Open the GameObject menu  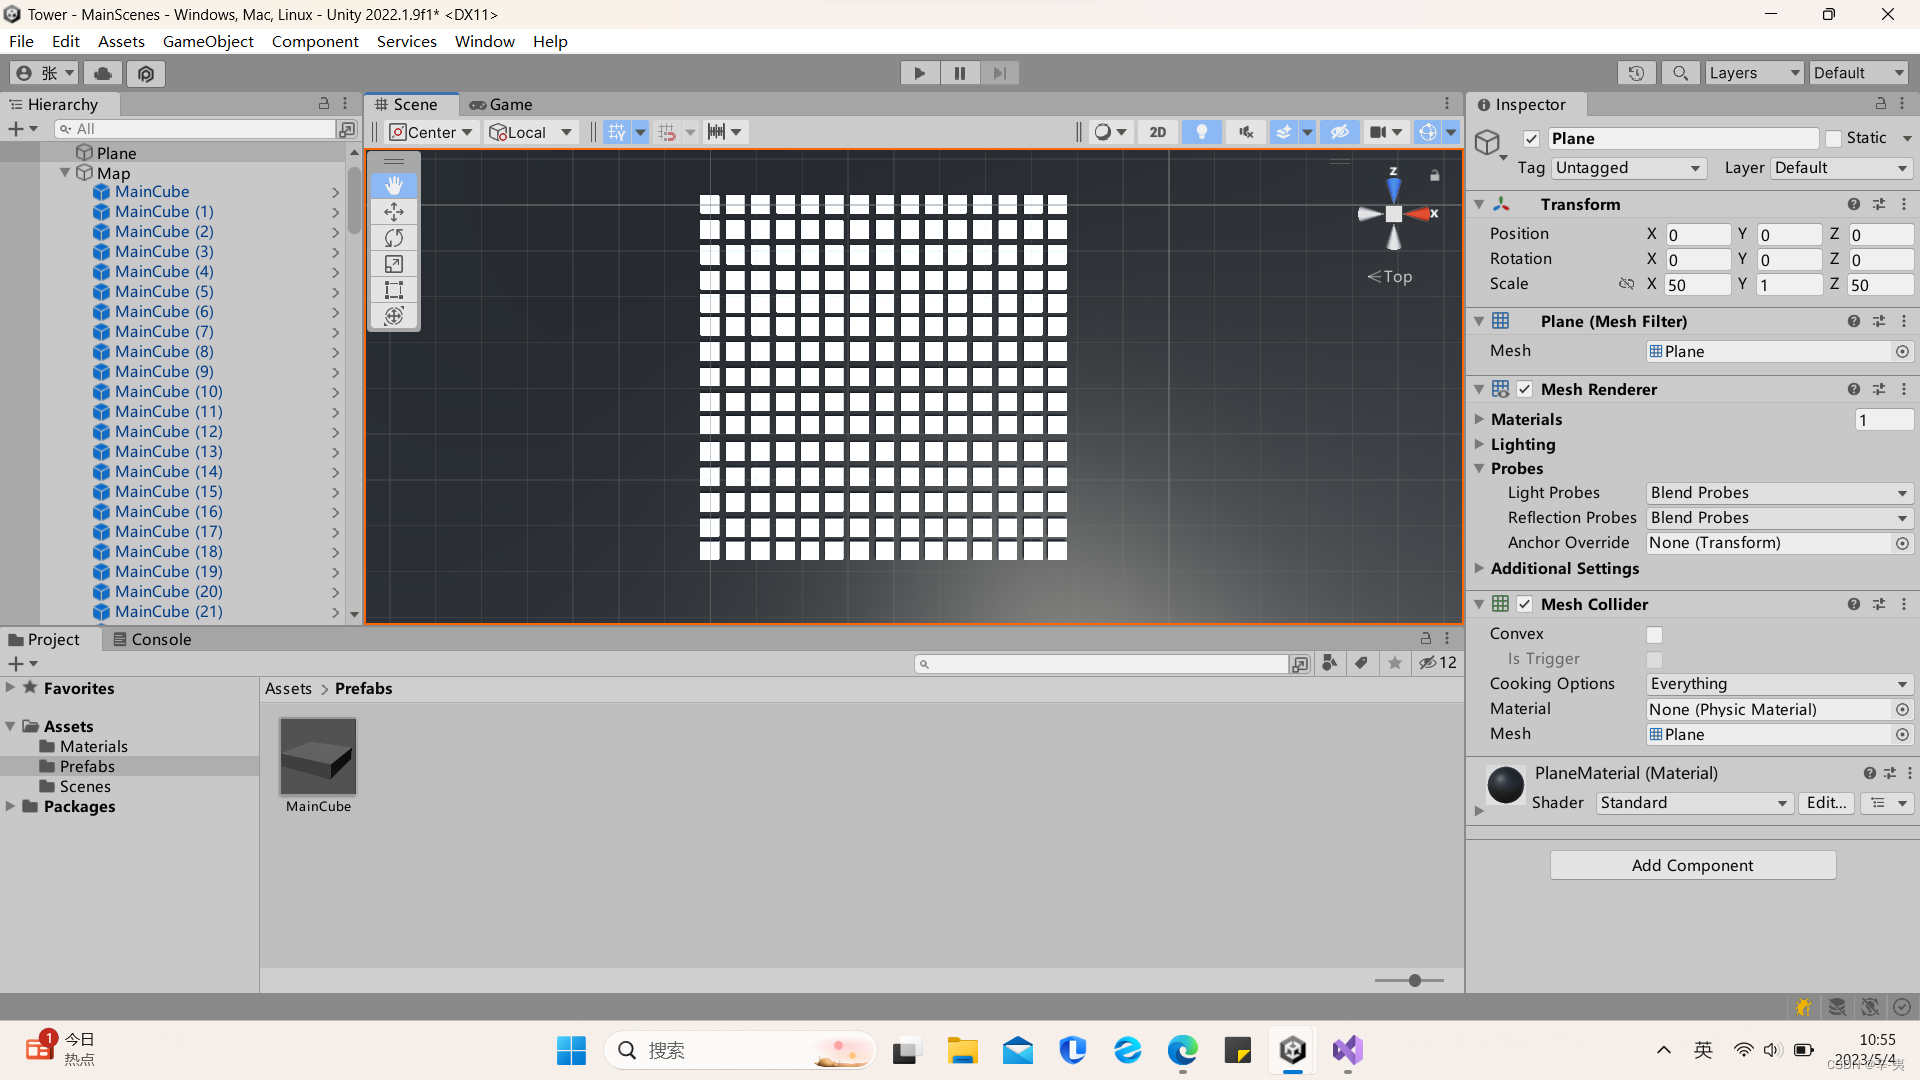coord(208,41)
